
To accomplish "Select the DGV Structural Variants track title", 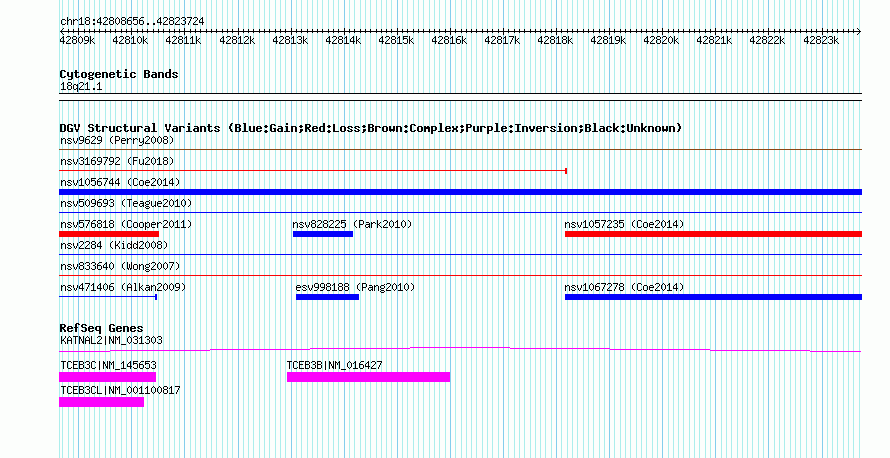I will click(371, 128).
